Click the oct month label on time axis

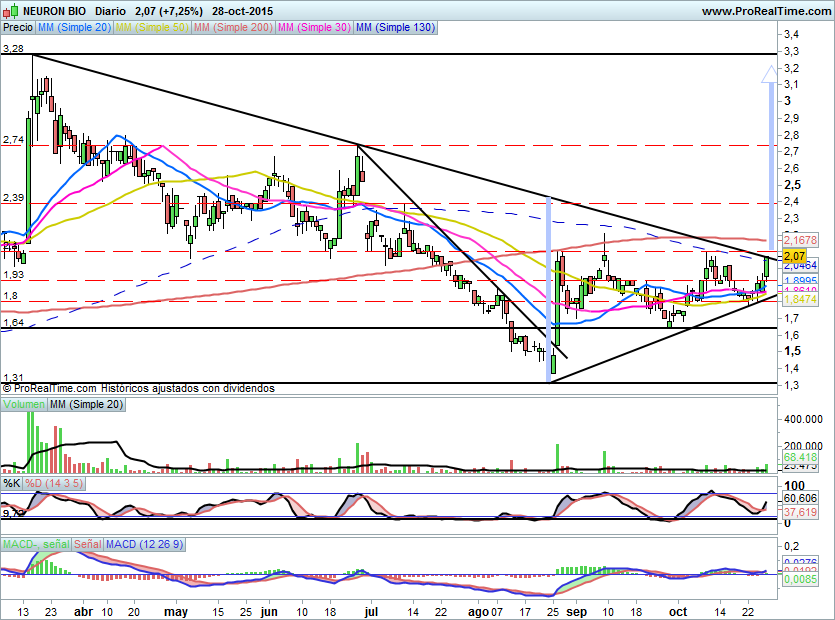click(678, 612)
